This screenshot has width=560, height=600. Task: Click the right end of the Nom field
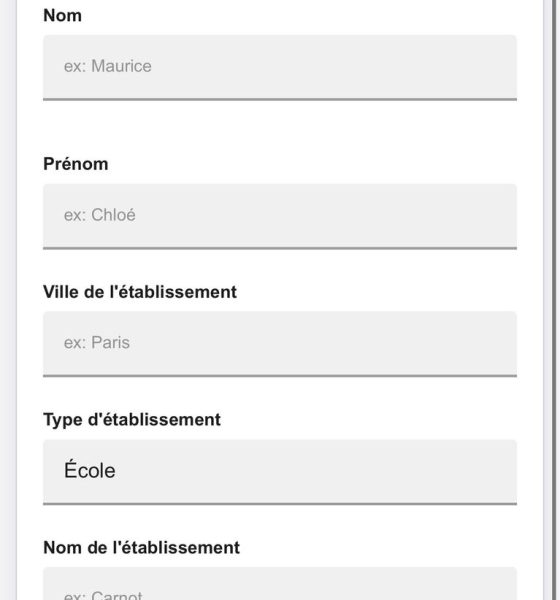(x=498, y=67)
